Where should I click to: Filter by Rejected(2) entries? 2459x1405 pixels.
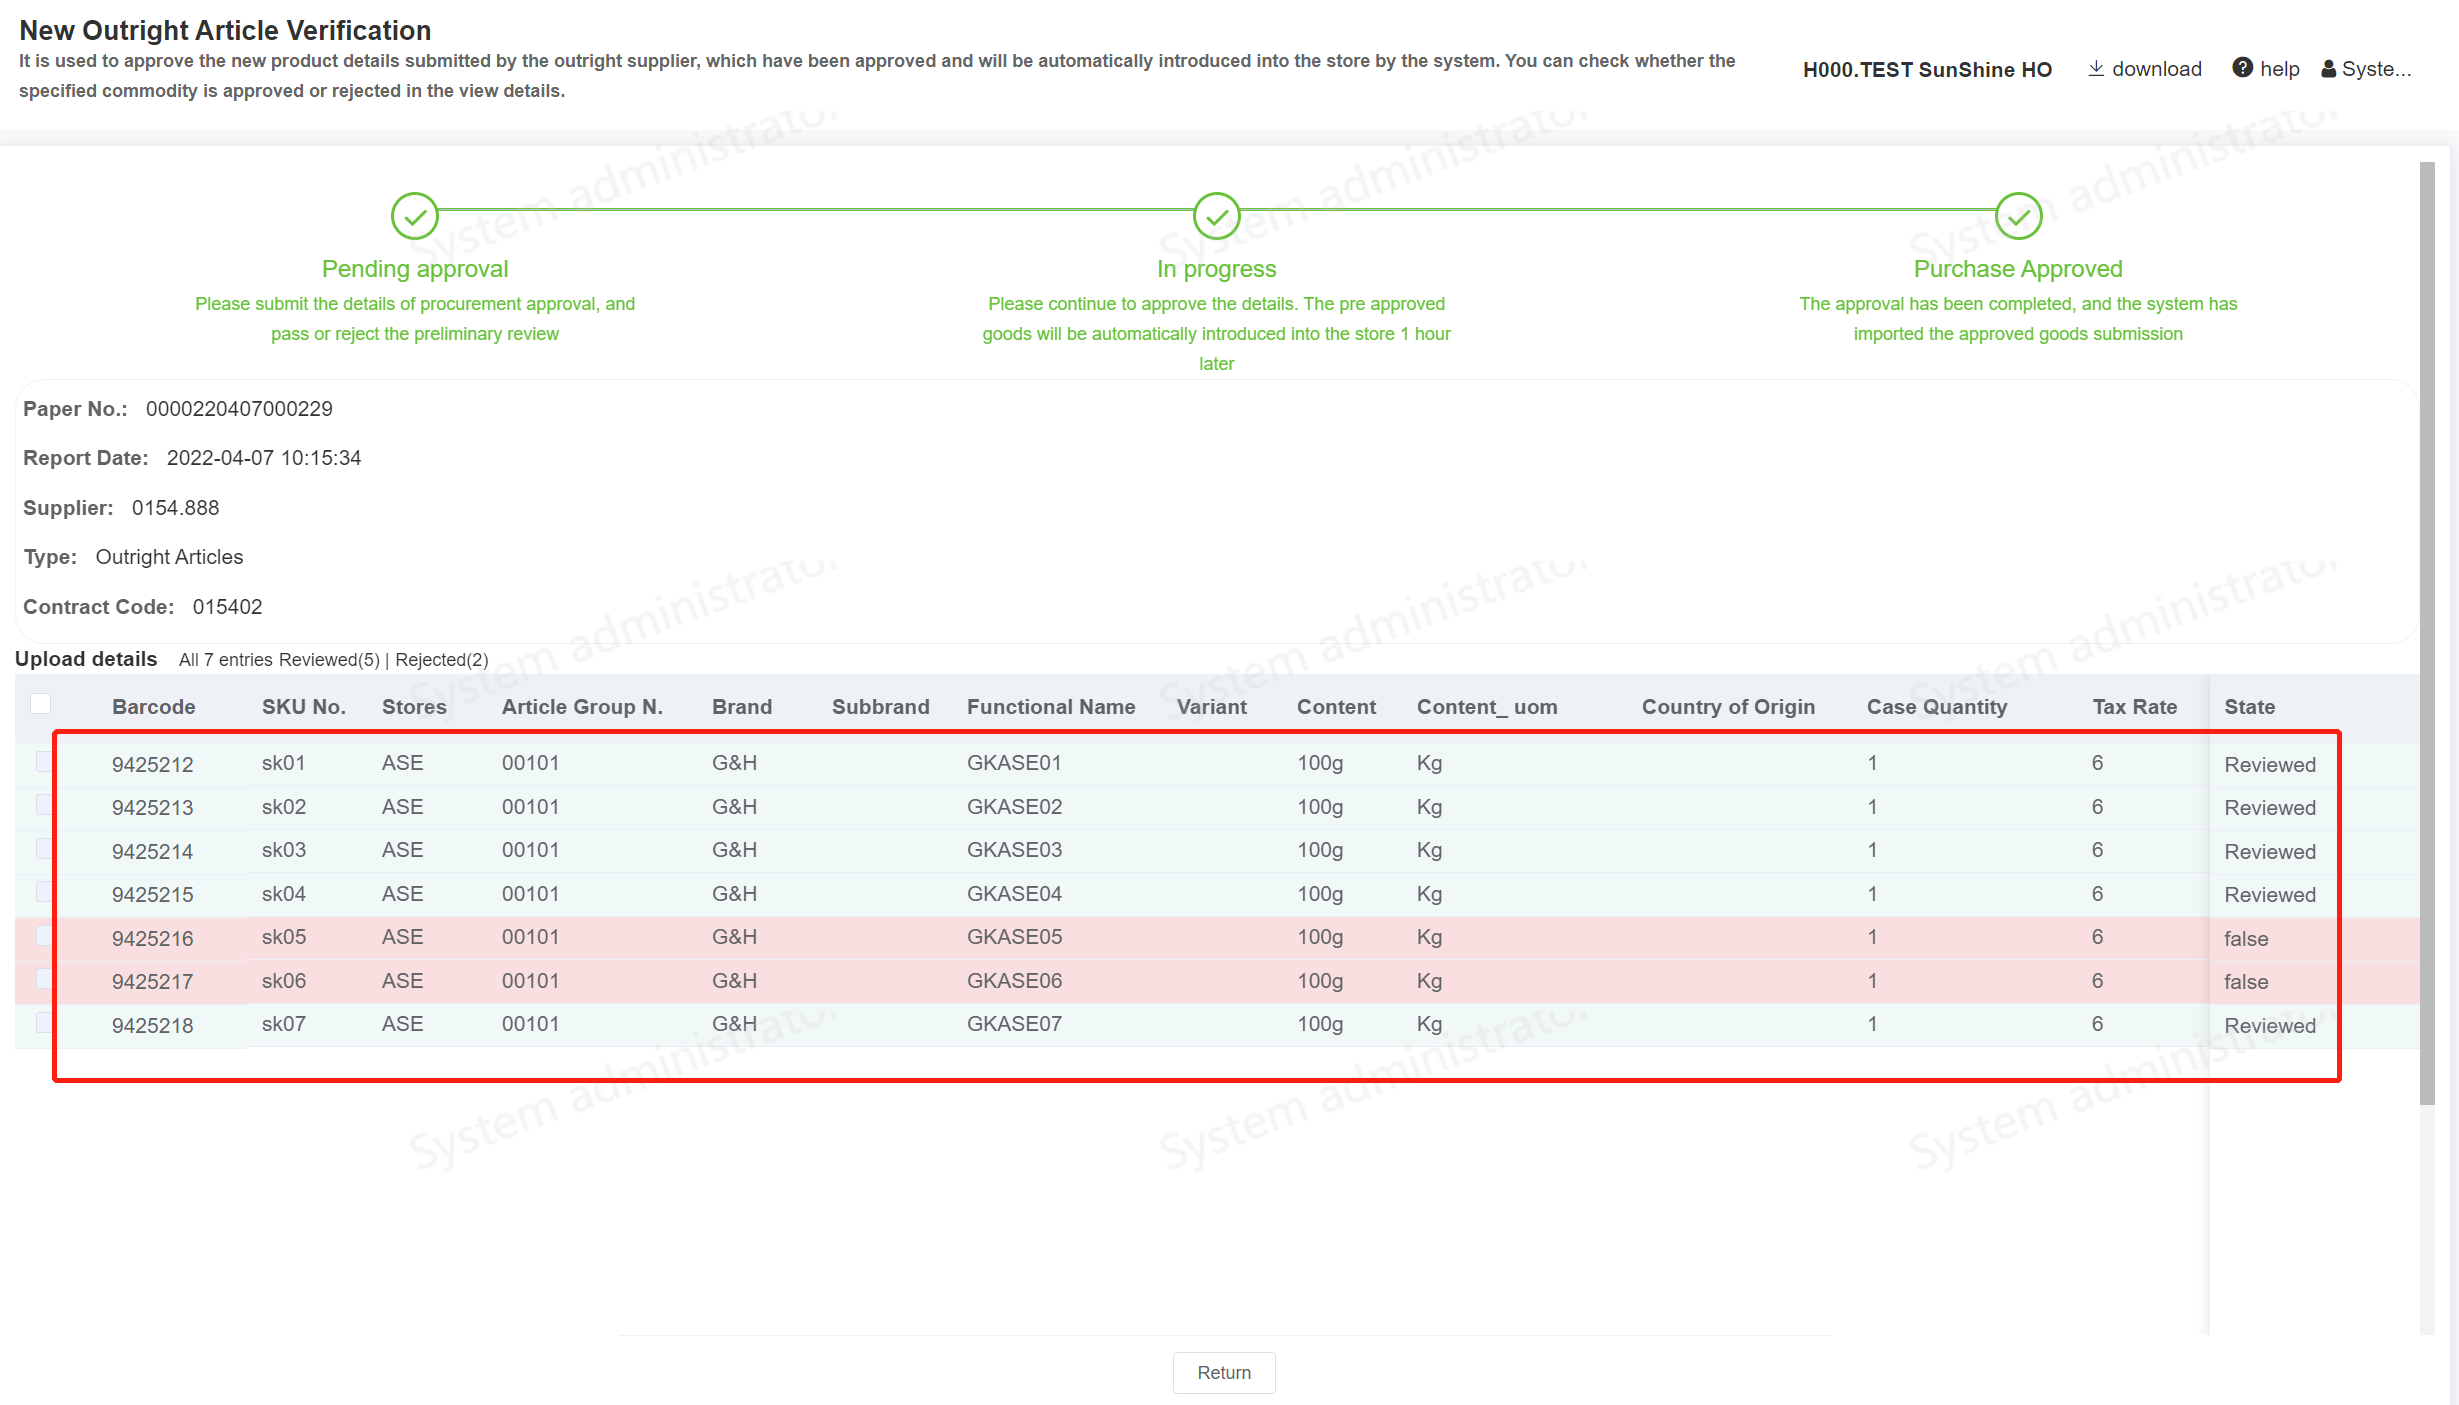(442, 660)
